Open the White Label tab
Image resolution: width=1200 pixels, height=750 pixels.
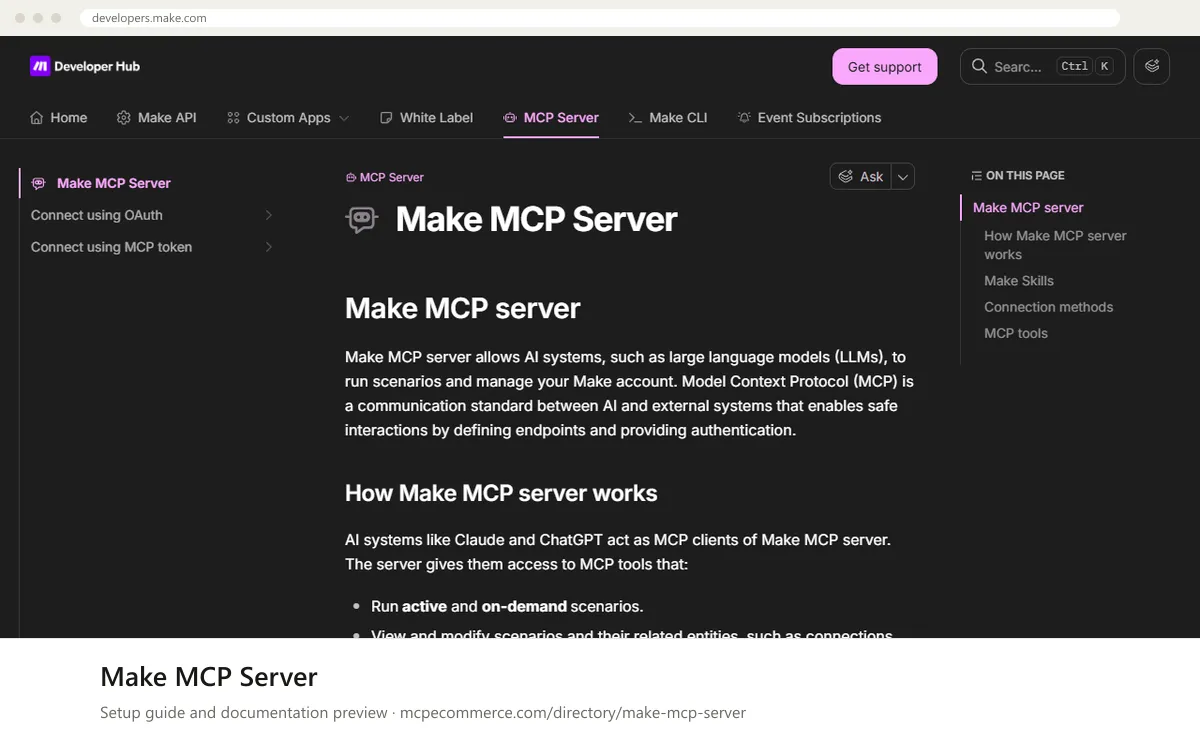click(426, 117)
